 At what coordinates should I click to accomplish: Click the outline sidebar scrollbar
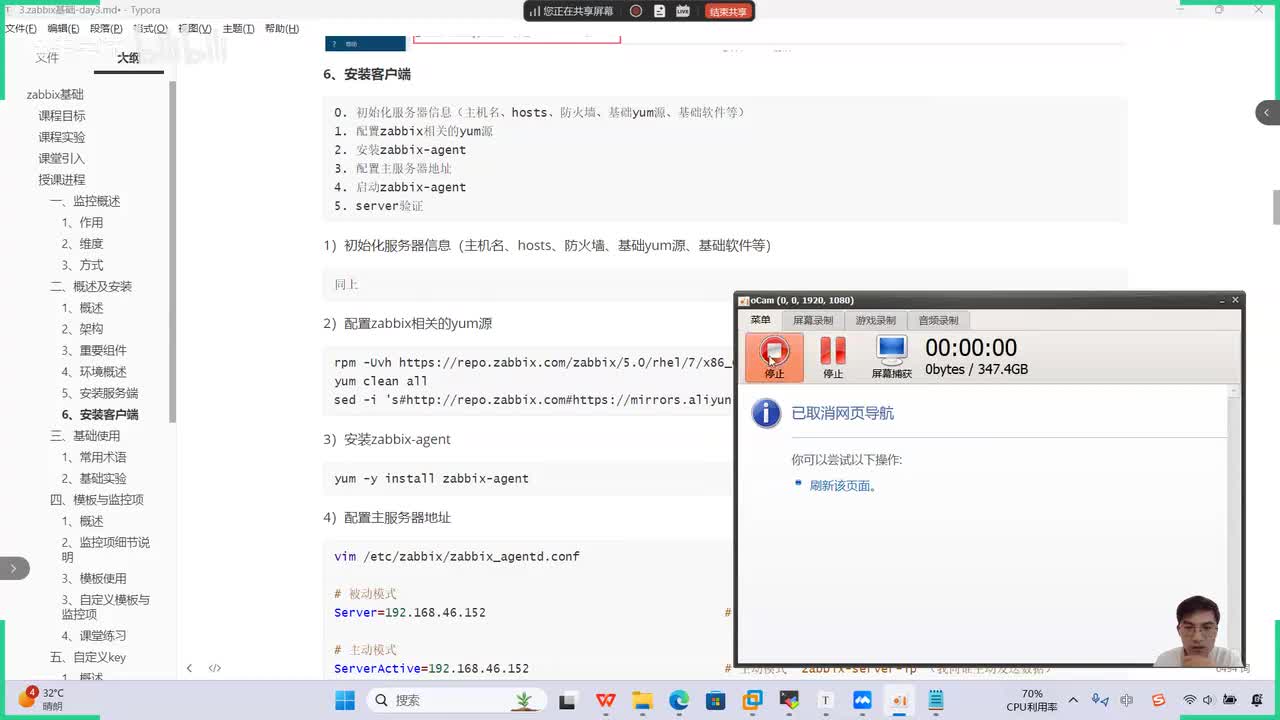[173, 250]
